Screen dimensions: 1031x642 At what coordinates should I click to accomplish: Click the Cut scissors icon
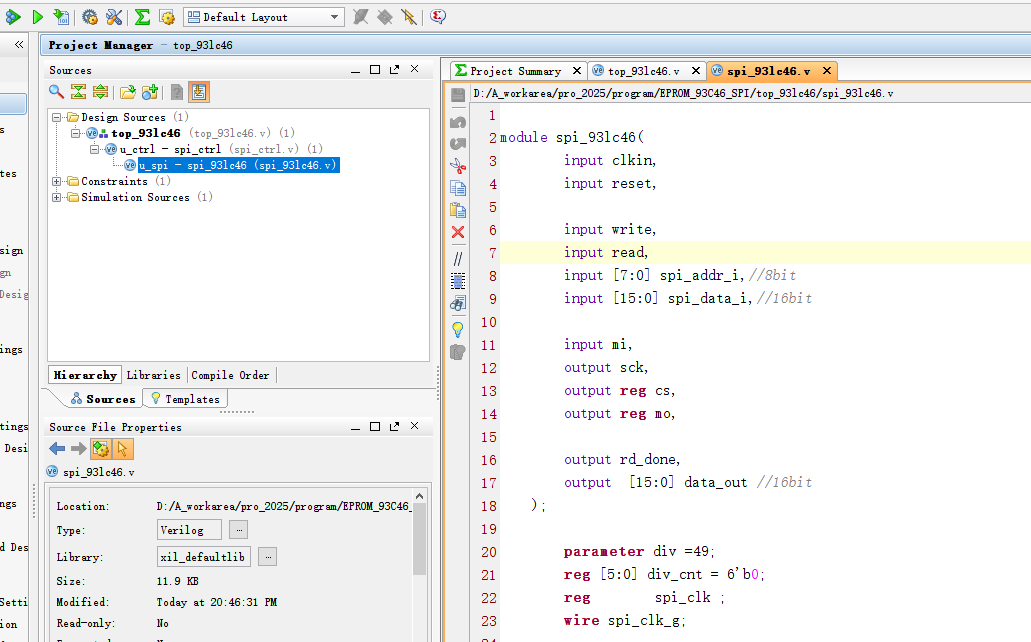(458, 166)
